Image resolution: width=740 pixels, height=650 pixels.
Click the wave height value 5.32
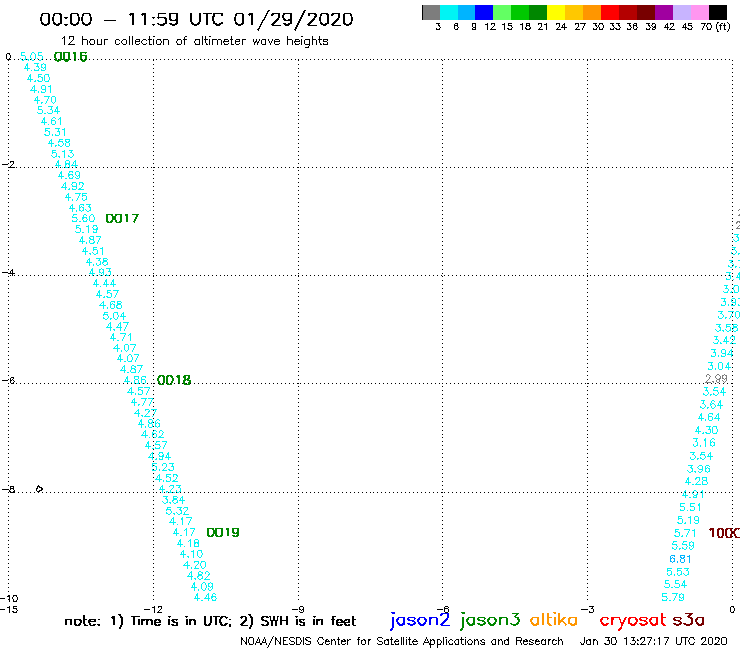point(177,511)
